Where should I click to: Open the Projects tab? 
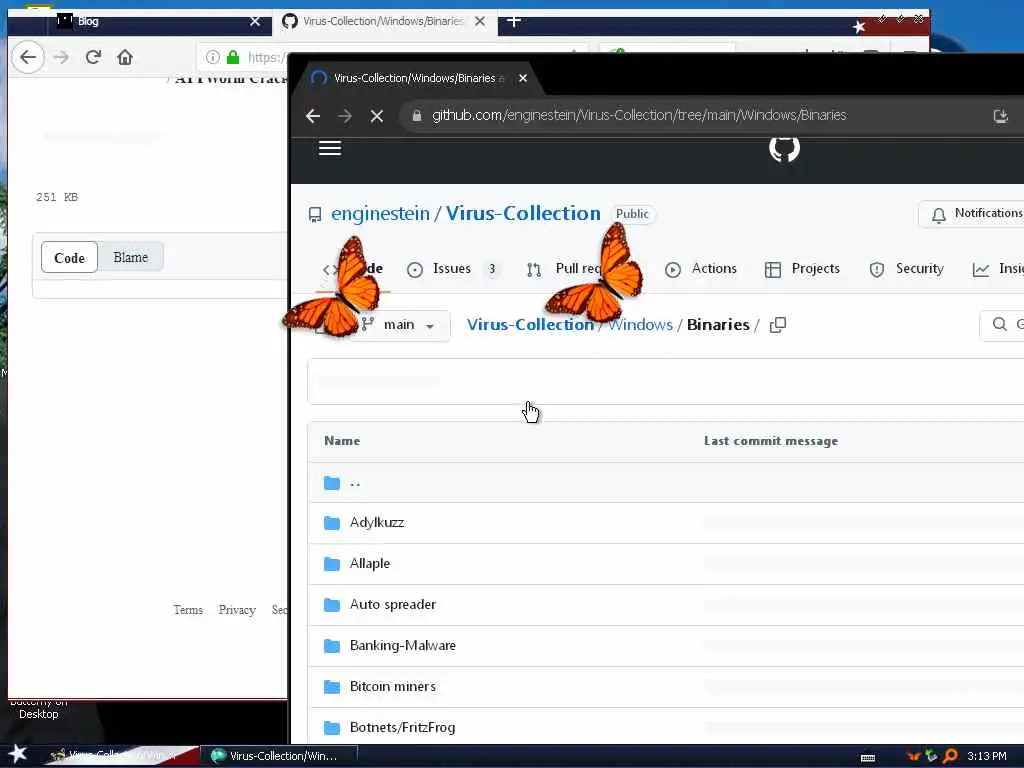[802, 269]
